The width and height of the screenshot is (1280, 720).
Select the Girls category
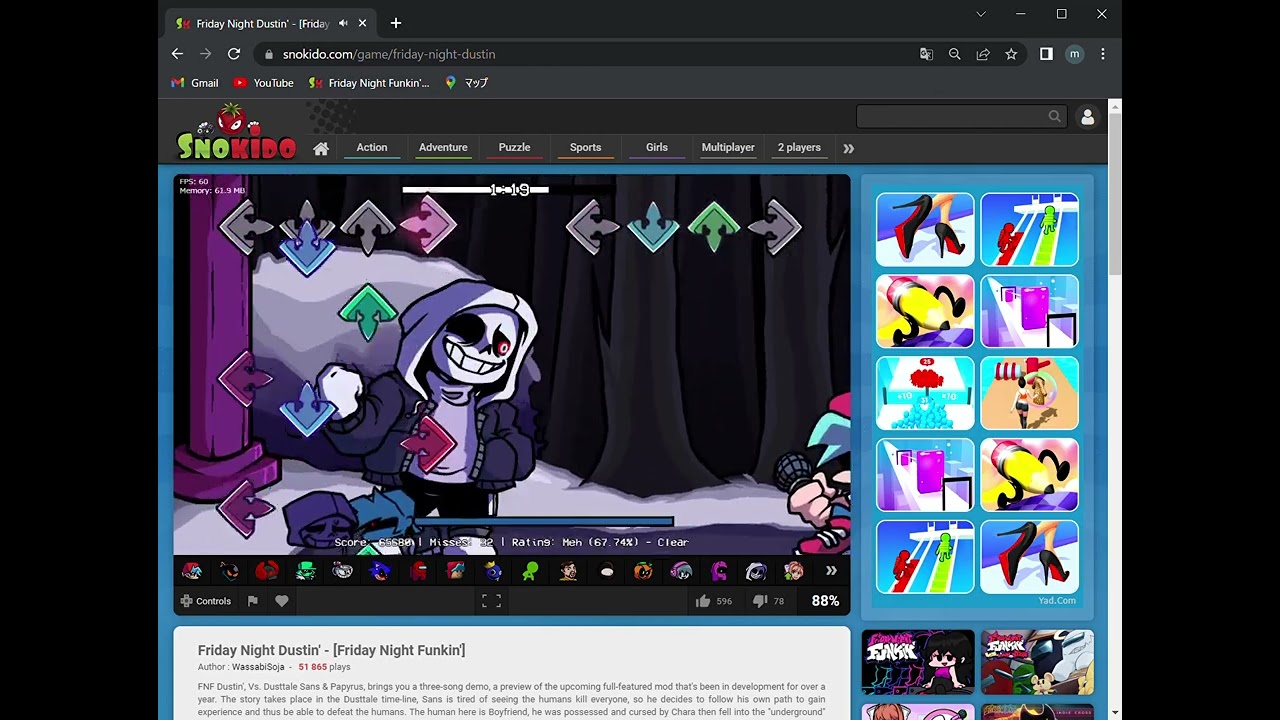click(x=657, y=148)
